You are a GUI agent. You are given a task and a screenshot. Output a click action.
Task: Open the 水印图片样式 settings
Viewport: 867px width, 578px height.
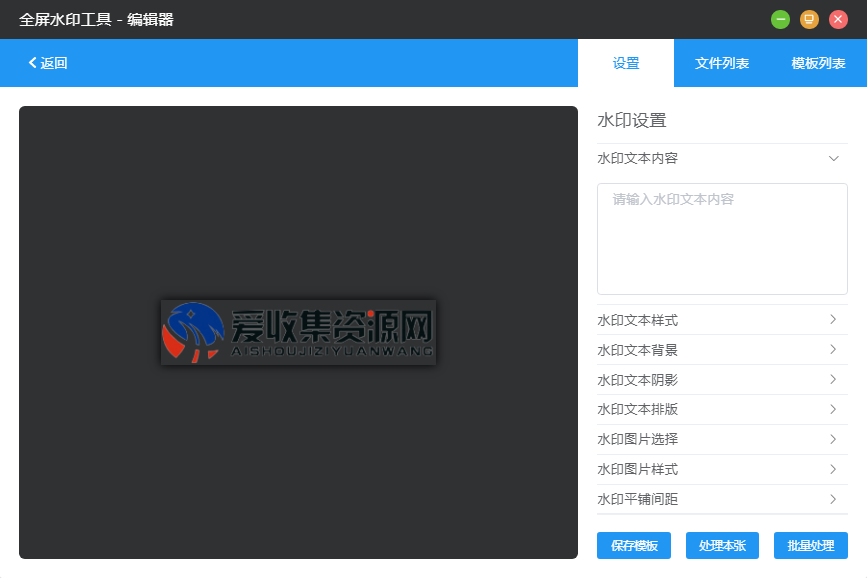coord(722,469)
